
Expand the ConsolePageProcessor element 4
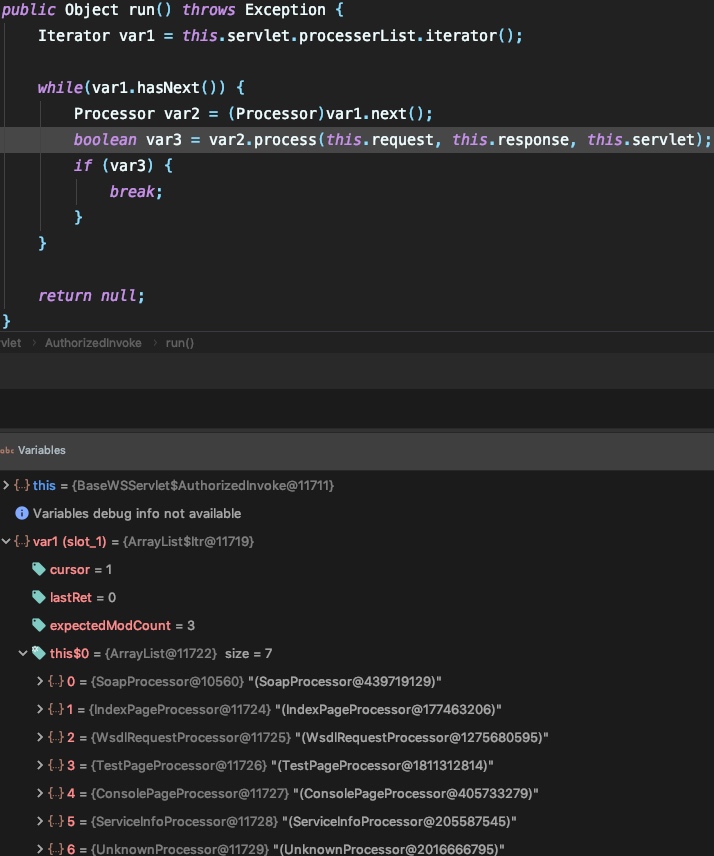[x=40, y=793]
